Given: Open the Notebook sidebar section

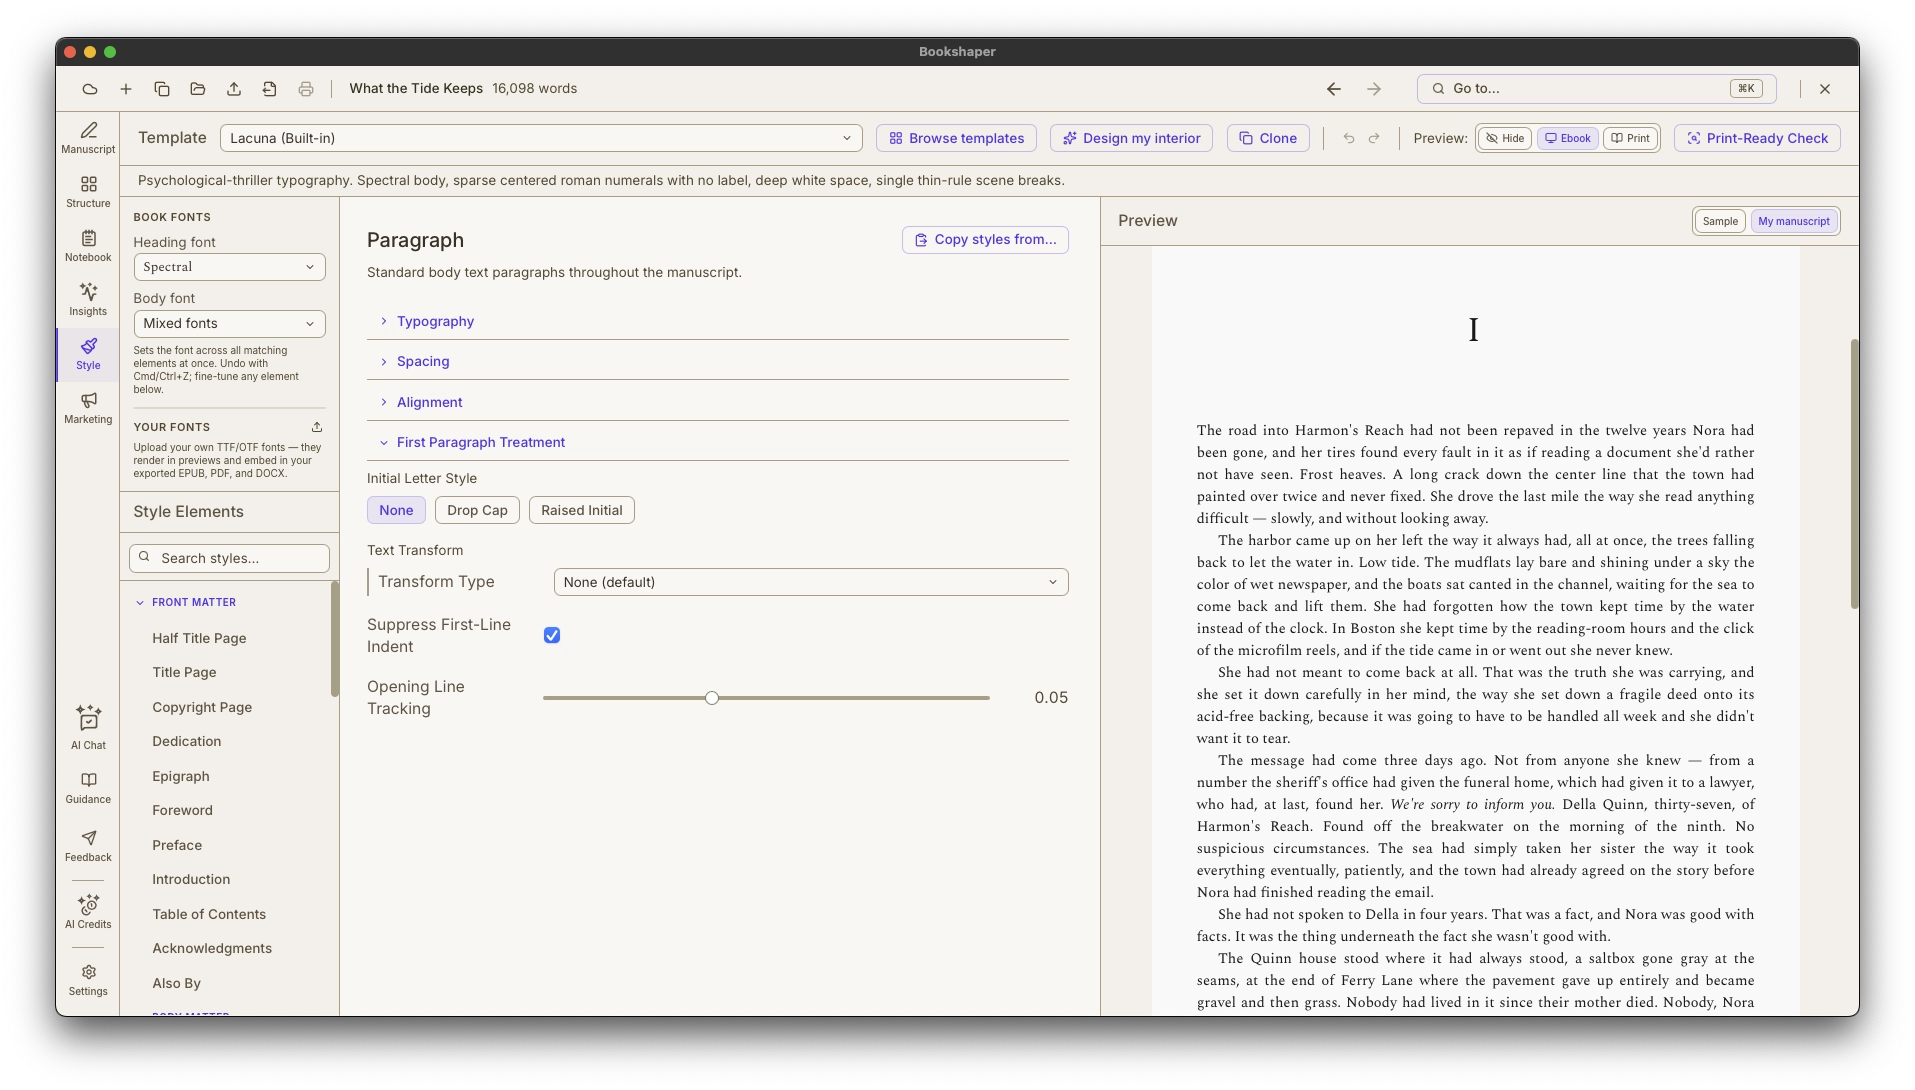Looking at the screenshot, I should click(88, 246).
